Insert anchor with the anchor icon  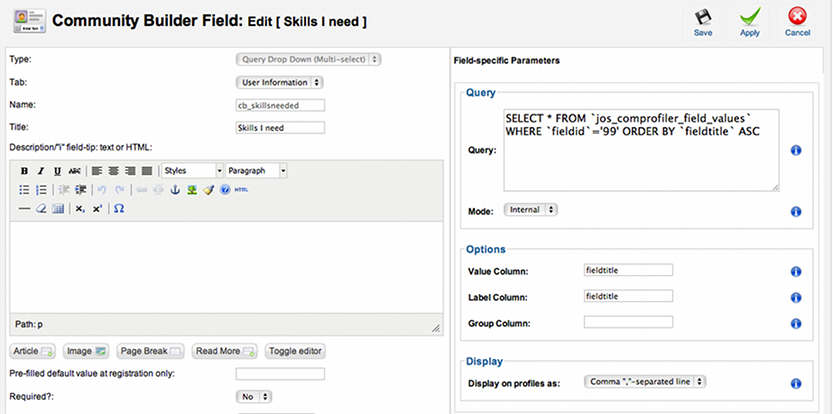[x=174, y=190]
